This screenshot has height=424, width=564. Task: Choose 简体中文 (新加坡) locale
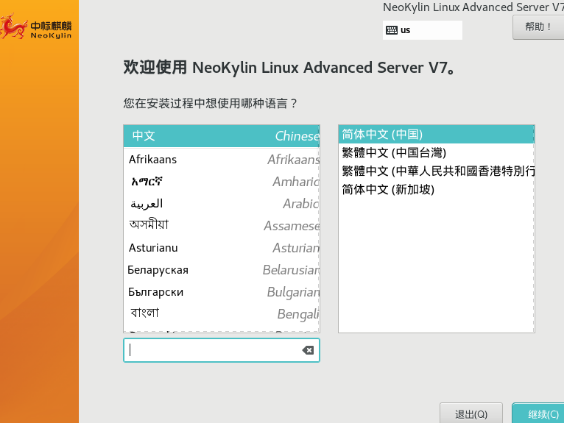click(x=436, y=190)
